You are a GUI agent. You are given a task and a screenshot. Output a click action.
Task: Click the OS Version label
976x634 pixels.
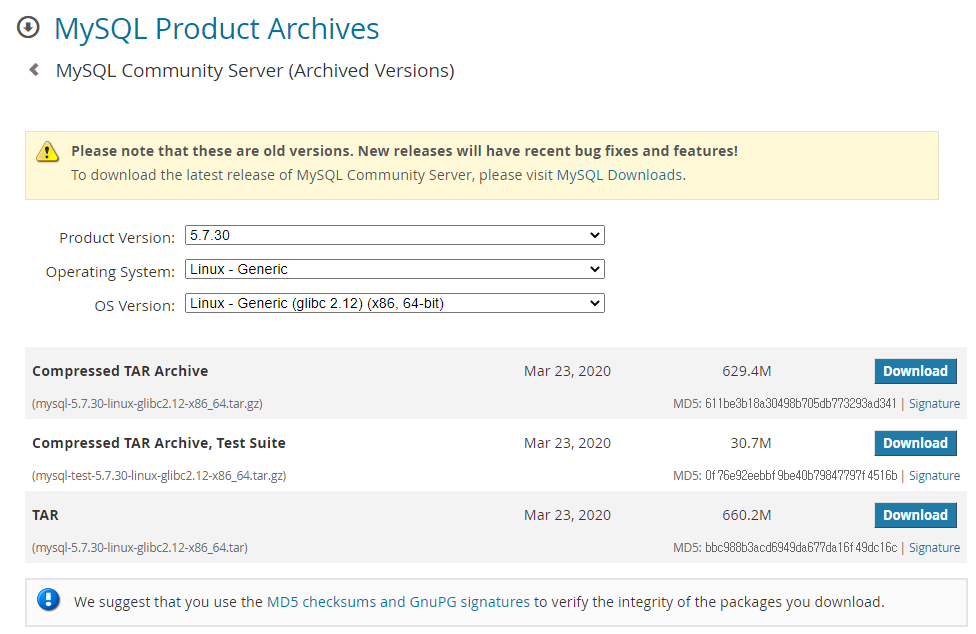(134, 306)
